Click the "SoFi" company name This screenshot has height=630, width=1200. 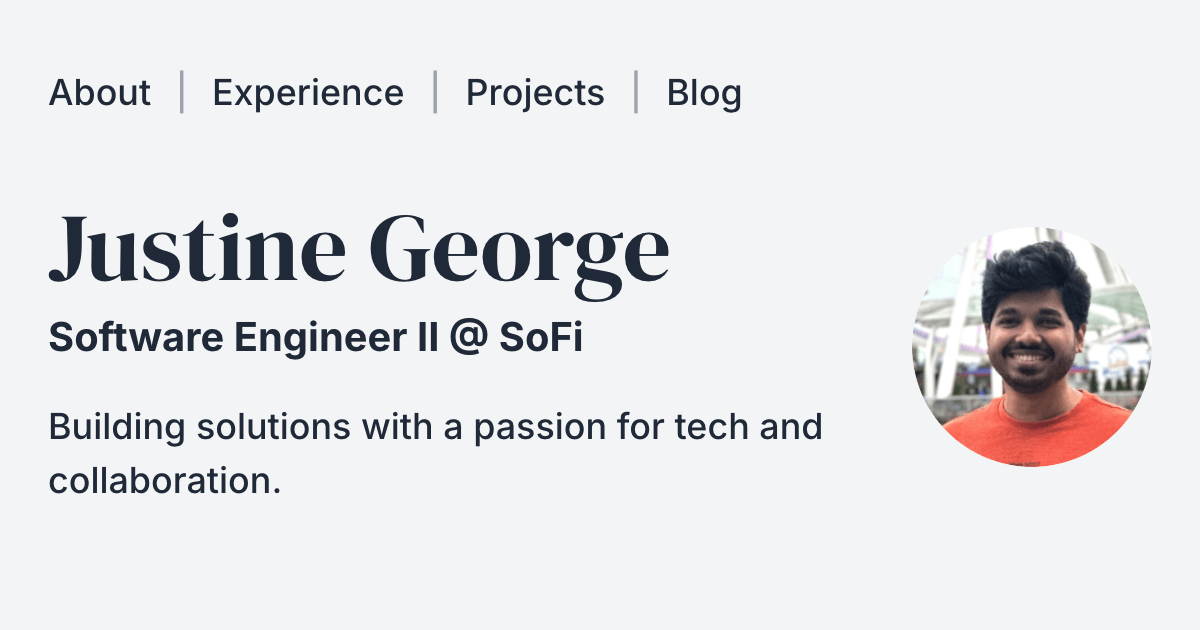tap(541, 339)
